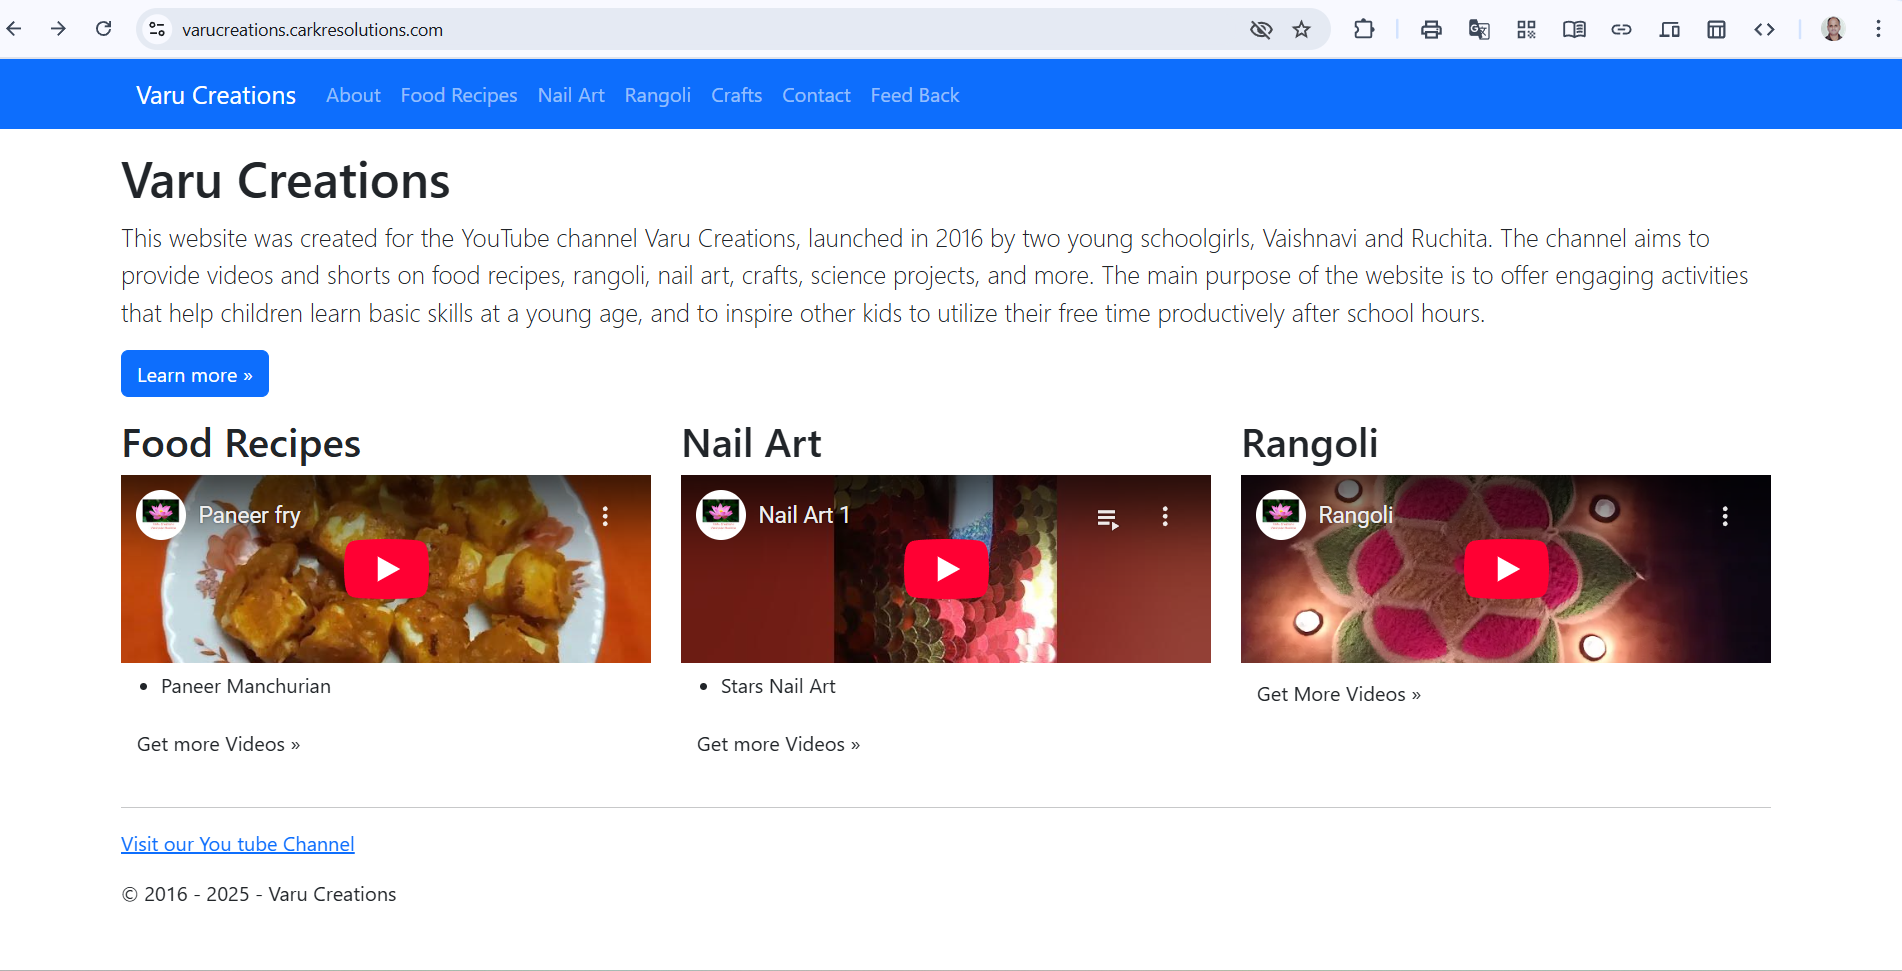Click the Learn more button
The image size is (1902, 971).
(194, 373)
